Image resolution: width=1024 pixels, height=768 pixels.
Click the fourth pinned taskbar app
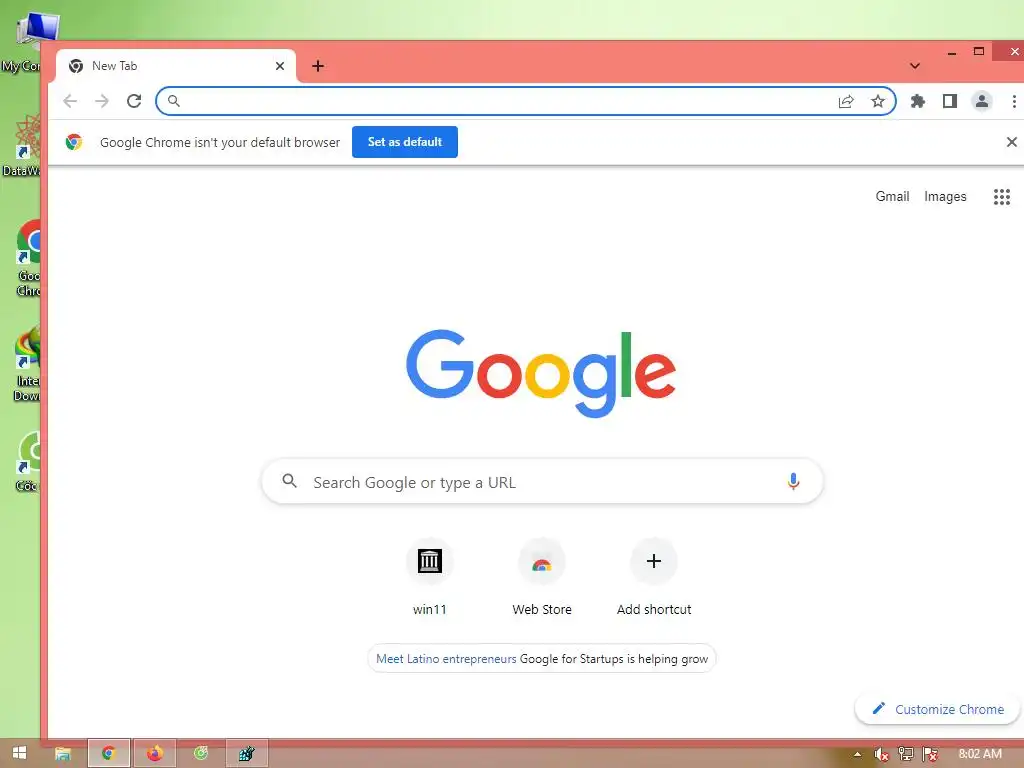tap(246, 754)
